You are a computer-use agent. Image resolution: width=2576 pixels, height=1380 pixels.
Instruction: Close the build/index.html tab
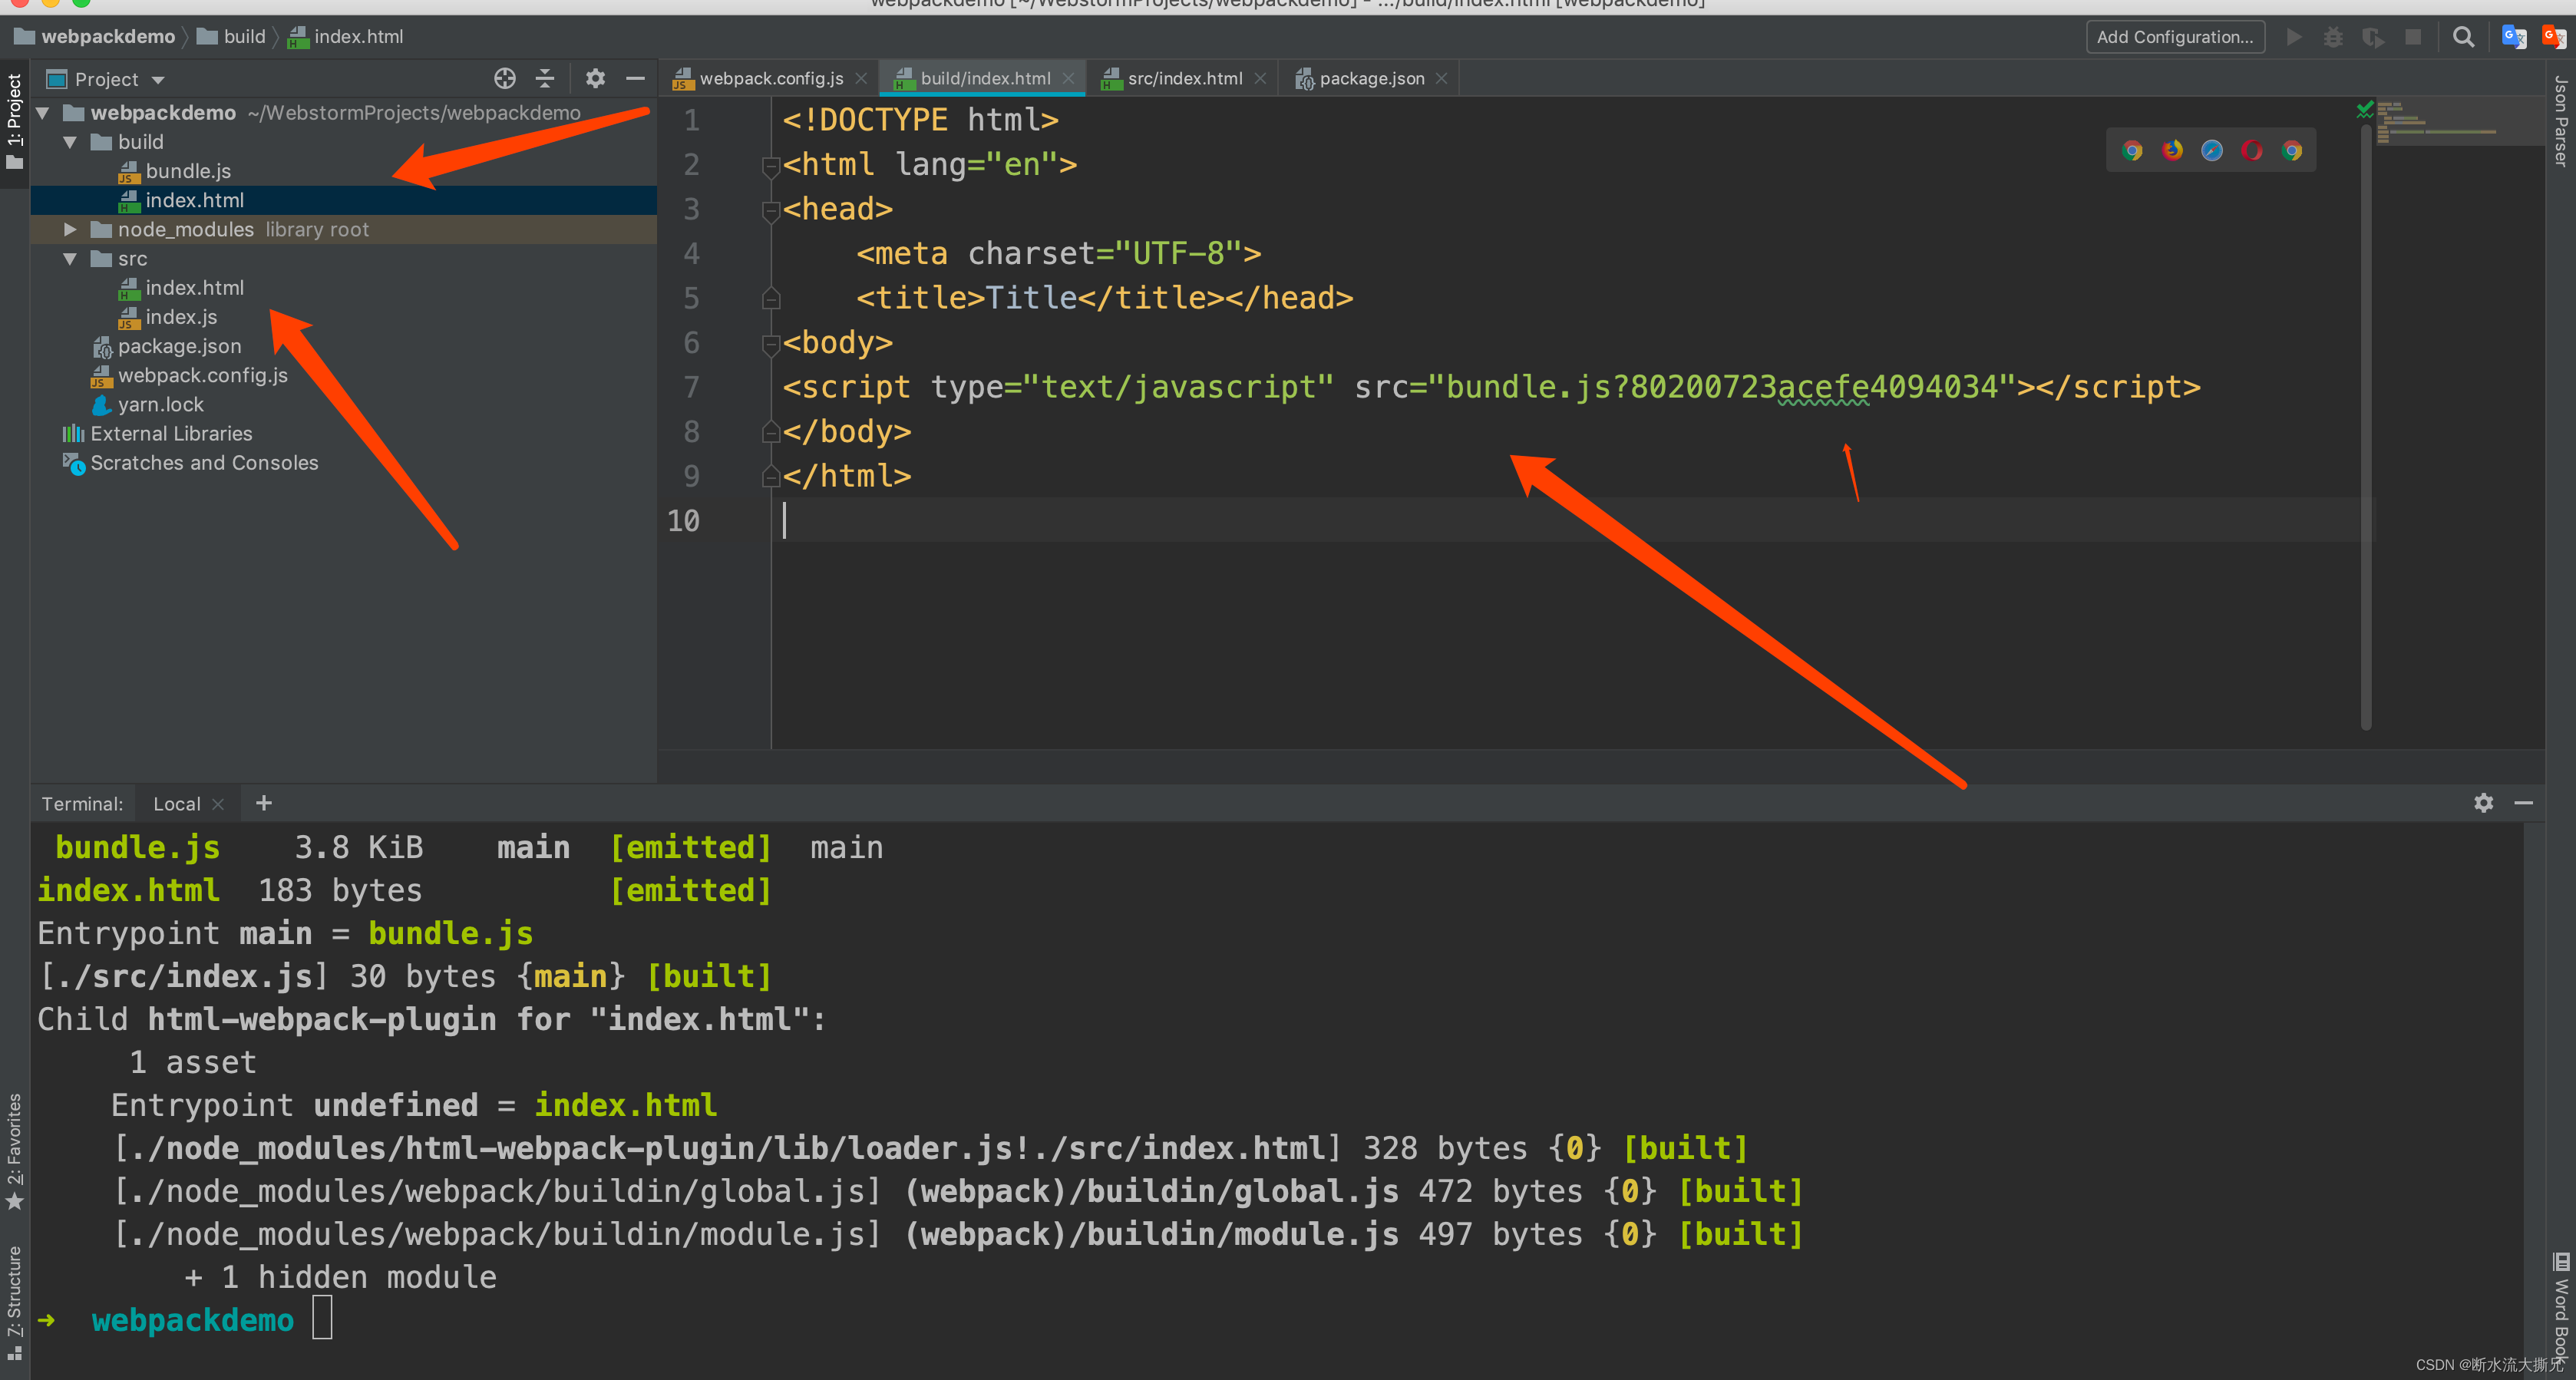(x=1068, y=78)
